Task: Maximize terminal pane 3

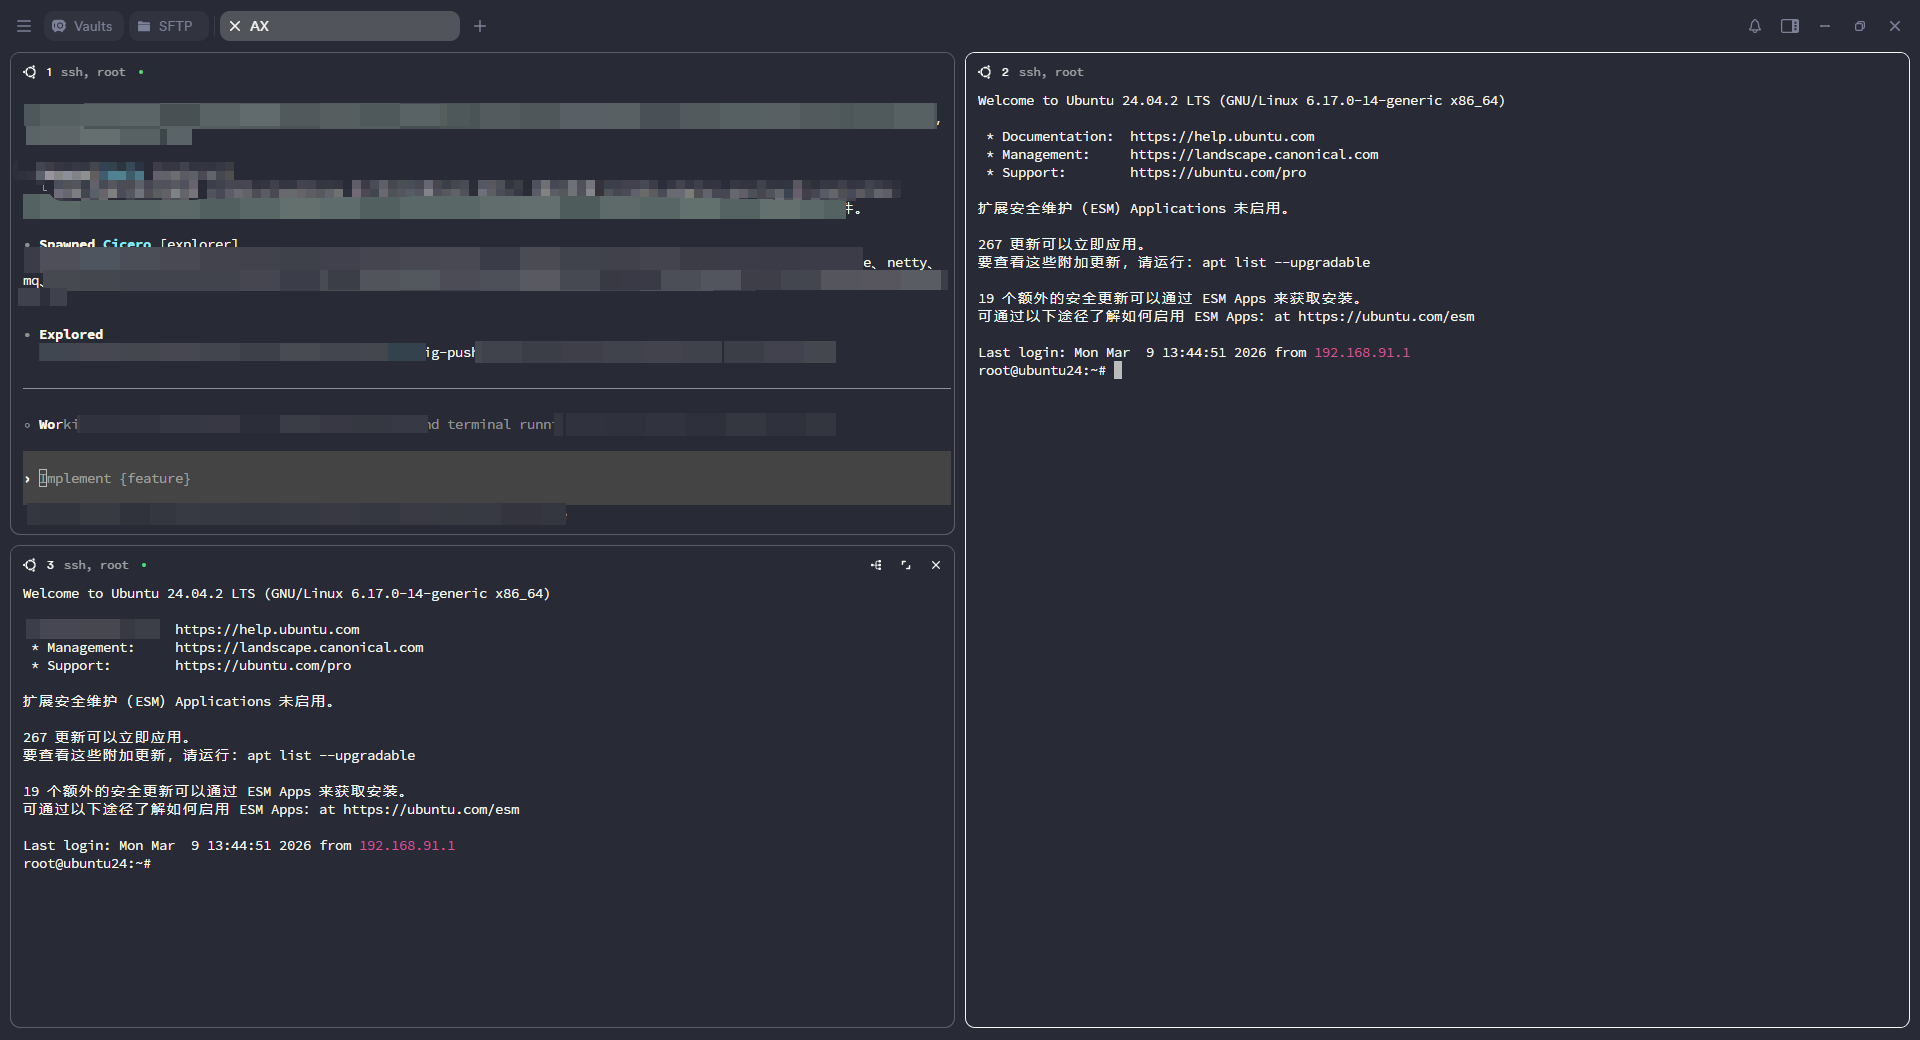Action: pos(906,565)
